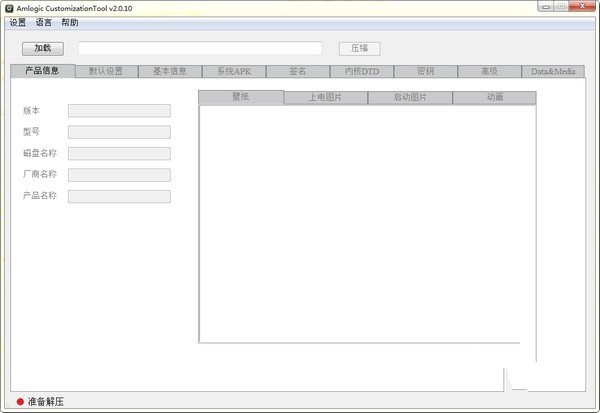Go to the 签名 tab
This screenshot has height=413, width=600.
(298, 72)
